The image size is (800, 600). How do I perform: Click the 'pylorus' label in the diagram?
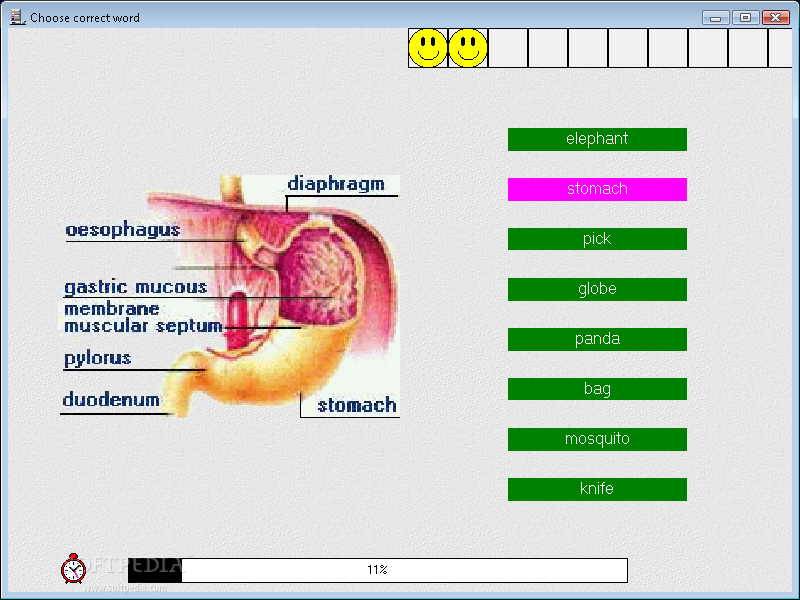pyautogui.click(x=97, y=358)
